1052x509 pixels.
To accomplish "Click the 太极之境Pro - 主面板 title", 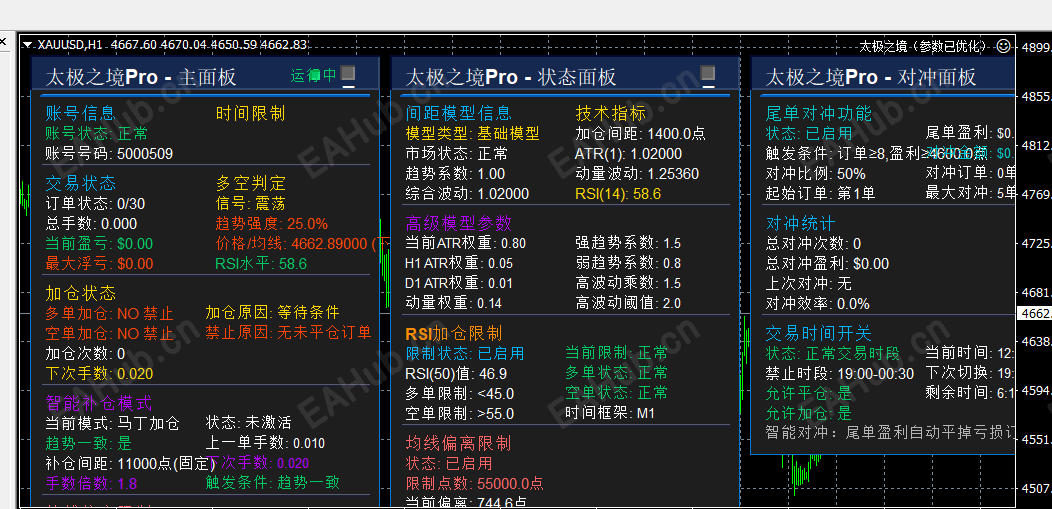I will pos(141,77).
